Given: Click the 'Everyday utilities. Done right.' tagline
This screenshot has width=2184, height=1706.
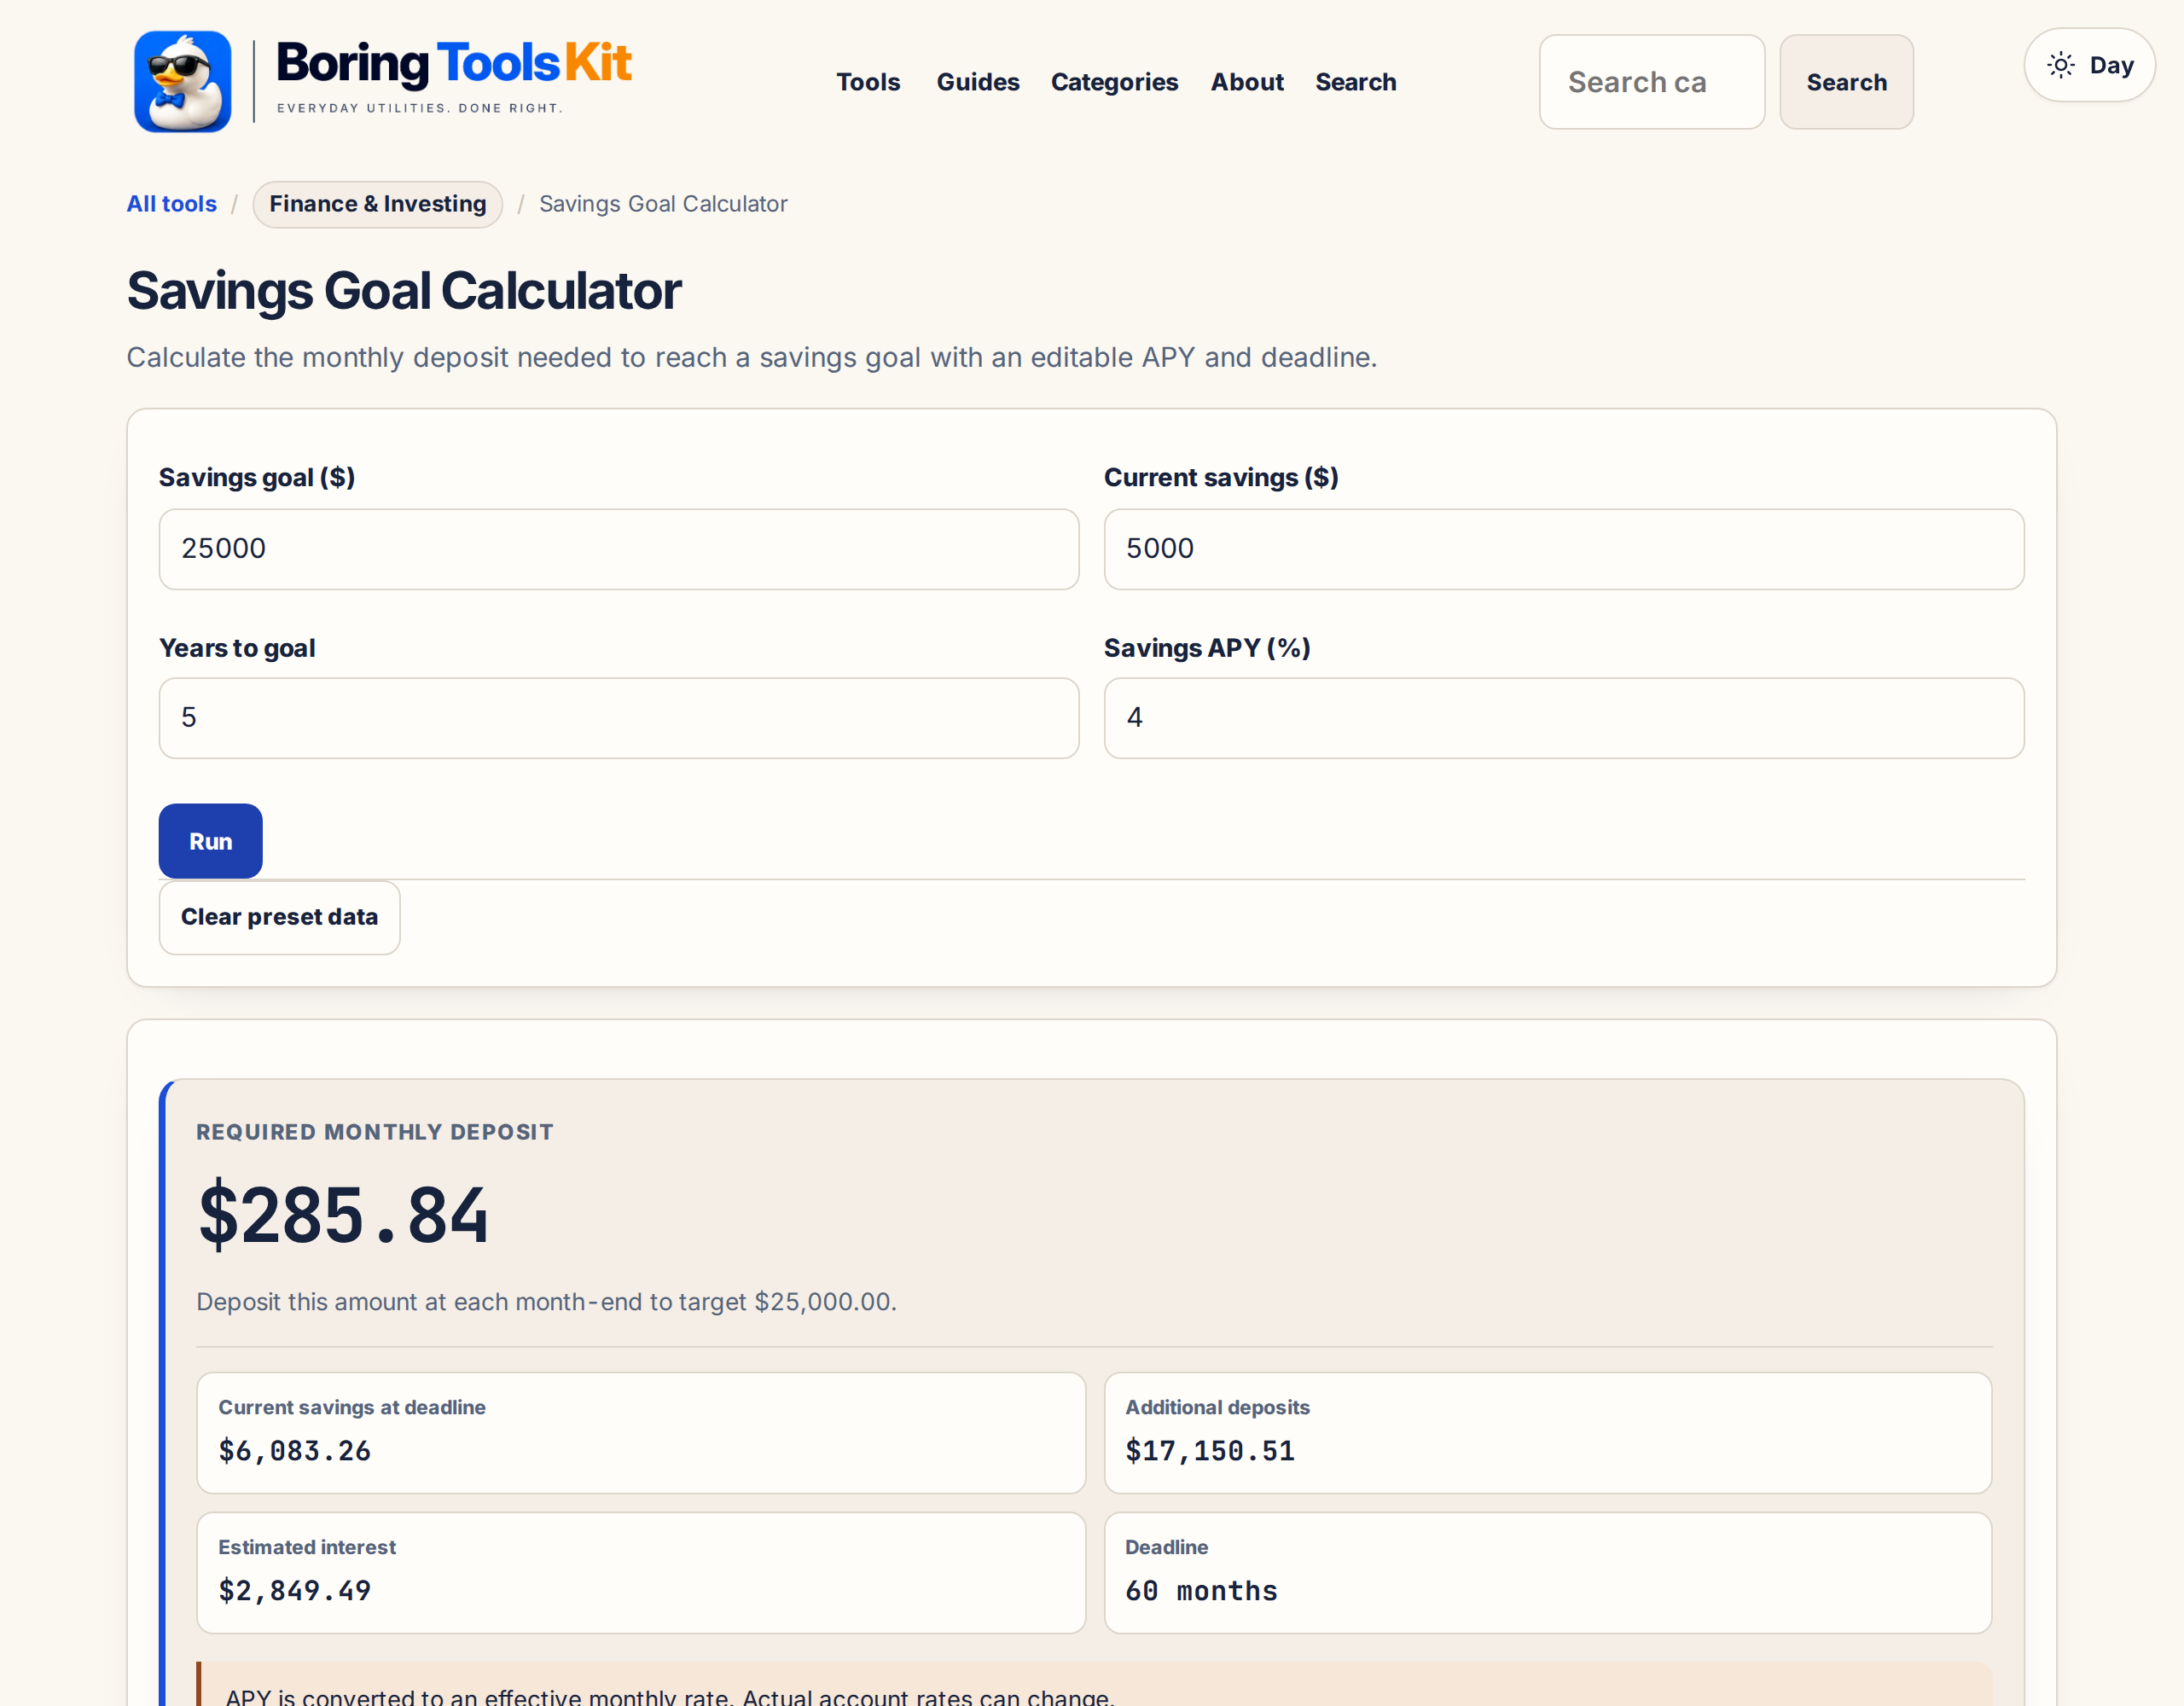Looking at the screenshot, I should tap(419, 108).
